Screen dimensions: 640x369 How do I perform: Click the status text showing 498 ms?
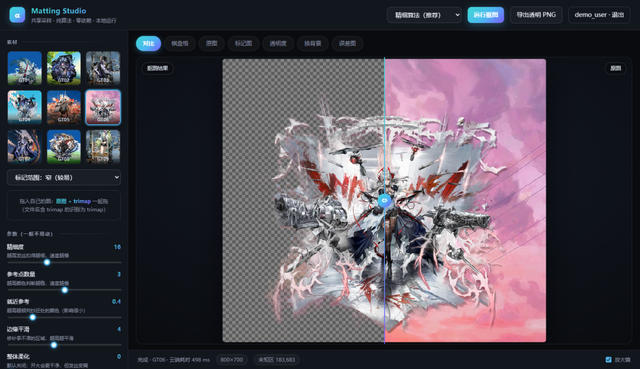173,360
